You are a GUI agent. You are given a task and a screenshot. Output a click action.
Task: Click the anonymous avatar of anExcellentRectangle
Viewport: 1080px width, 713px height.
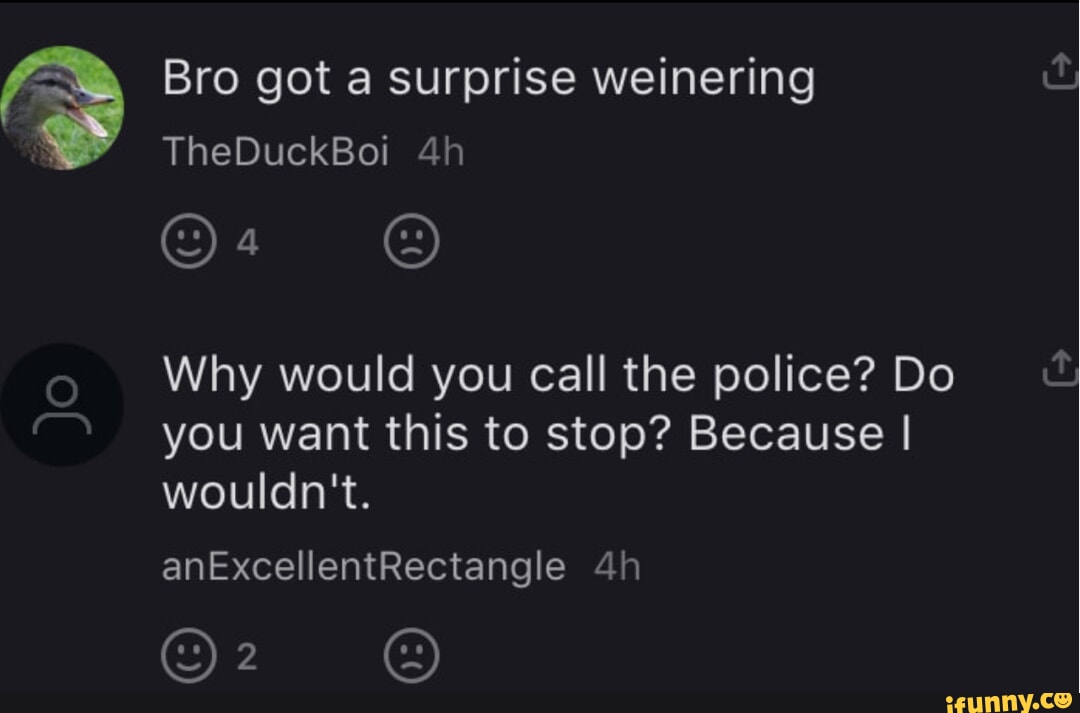coord(62,403)
